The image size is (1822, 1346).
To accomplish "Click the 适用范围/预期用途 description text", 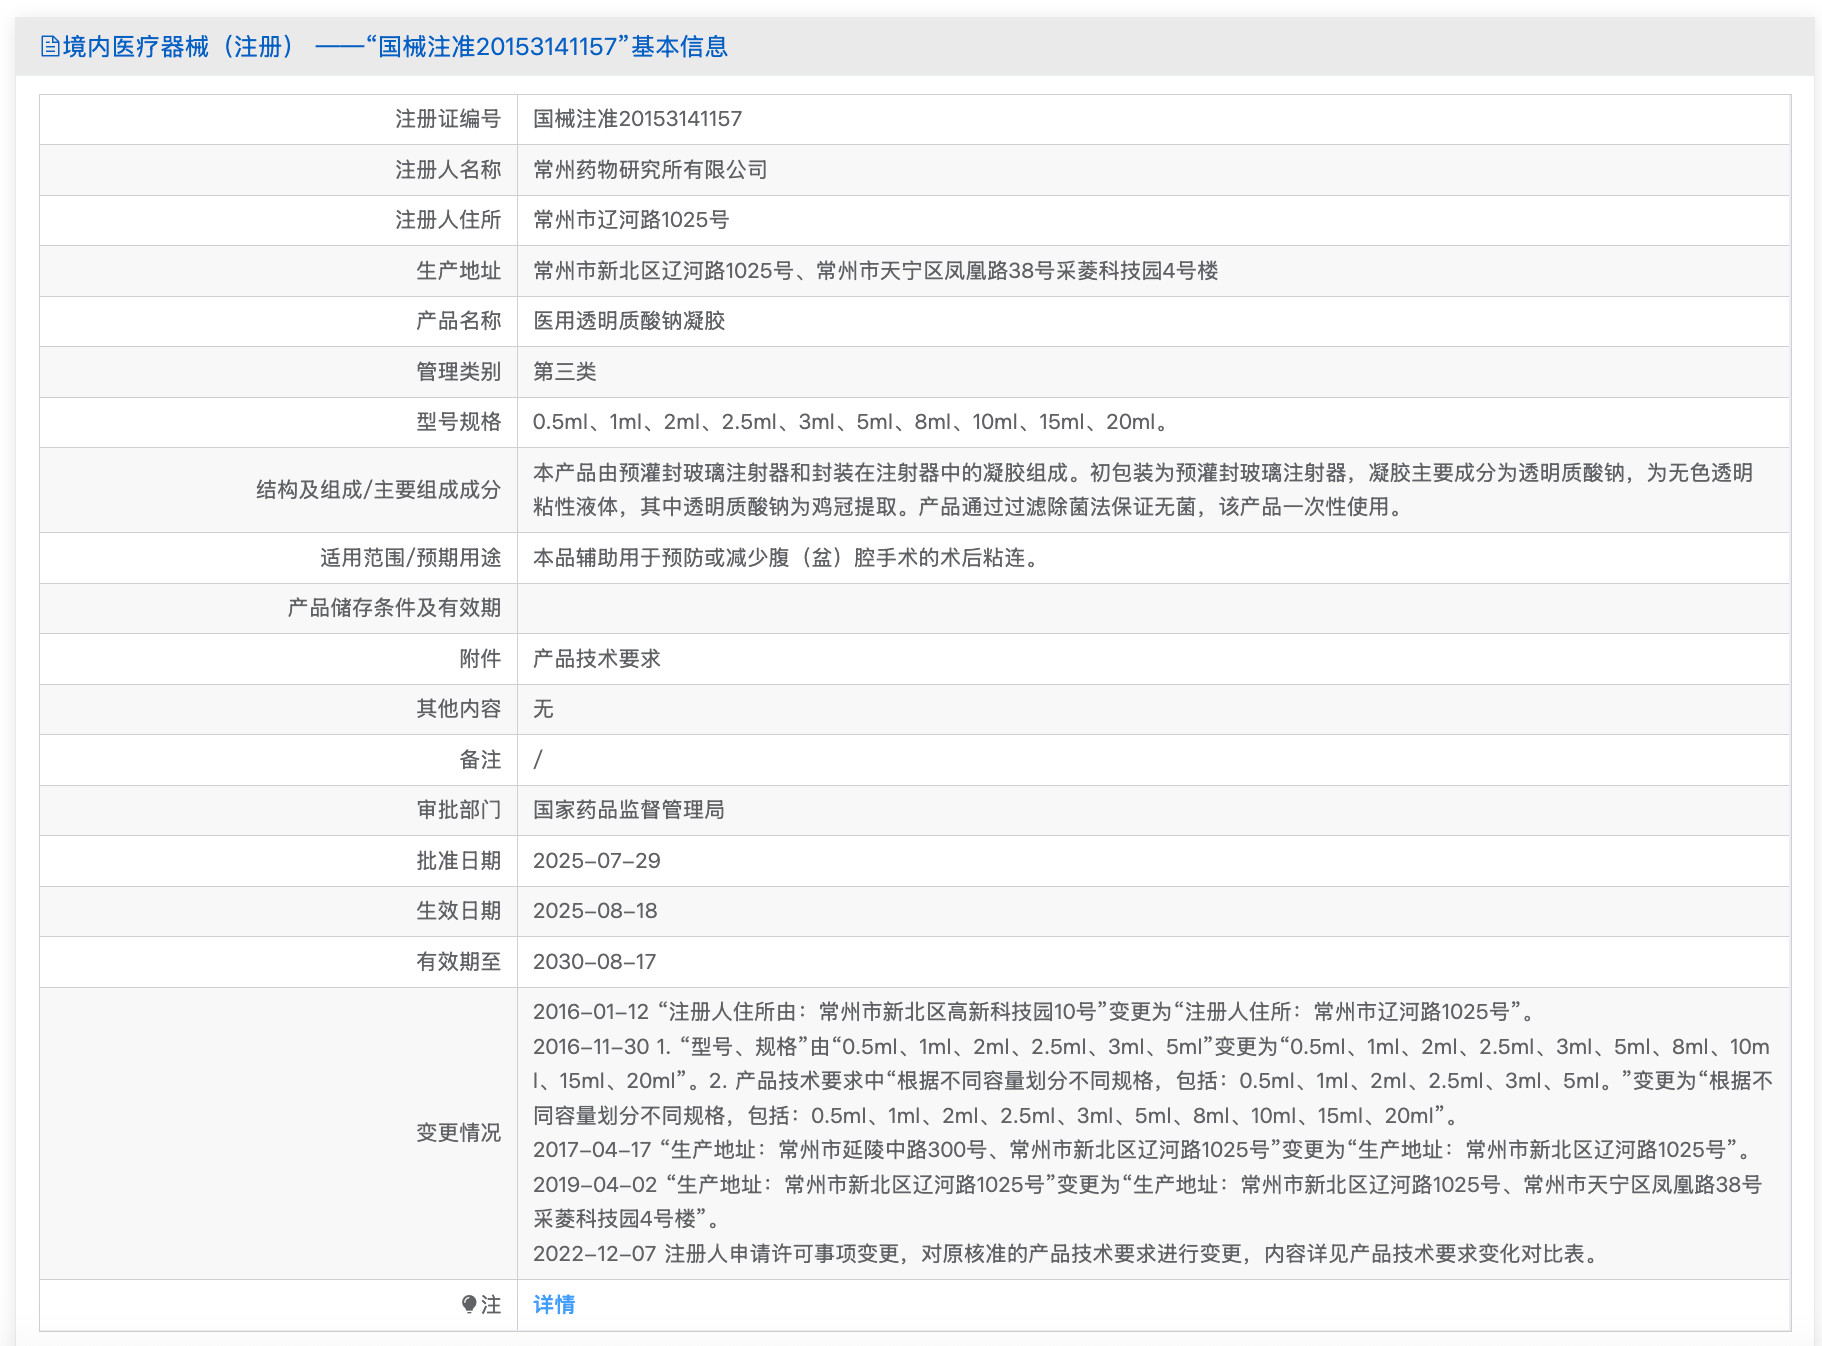I will pyautogui.click(x=787, y=558).
